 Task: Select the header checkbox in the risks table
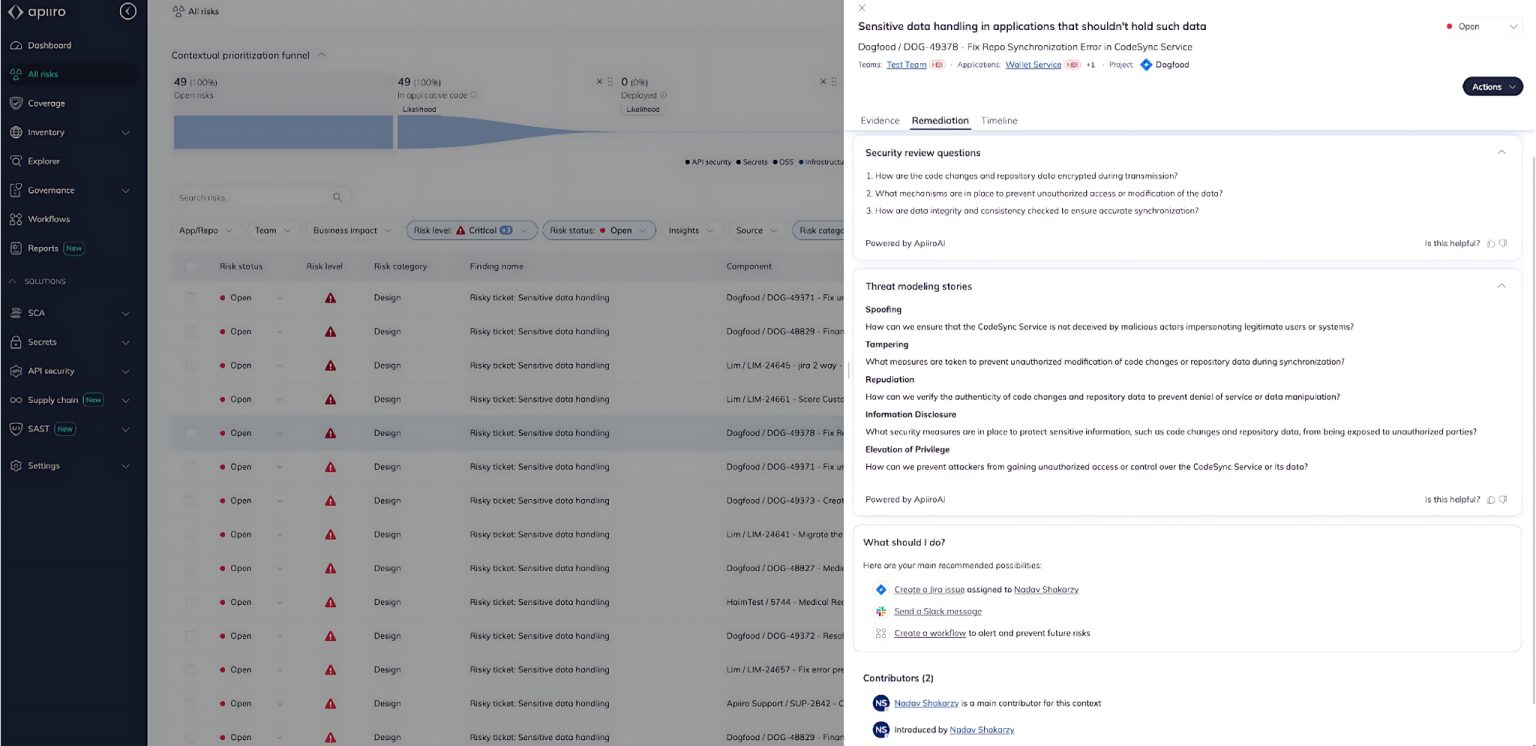pyautogui.click(x=190, y=267)
